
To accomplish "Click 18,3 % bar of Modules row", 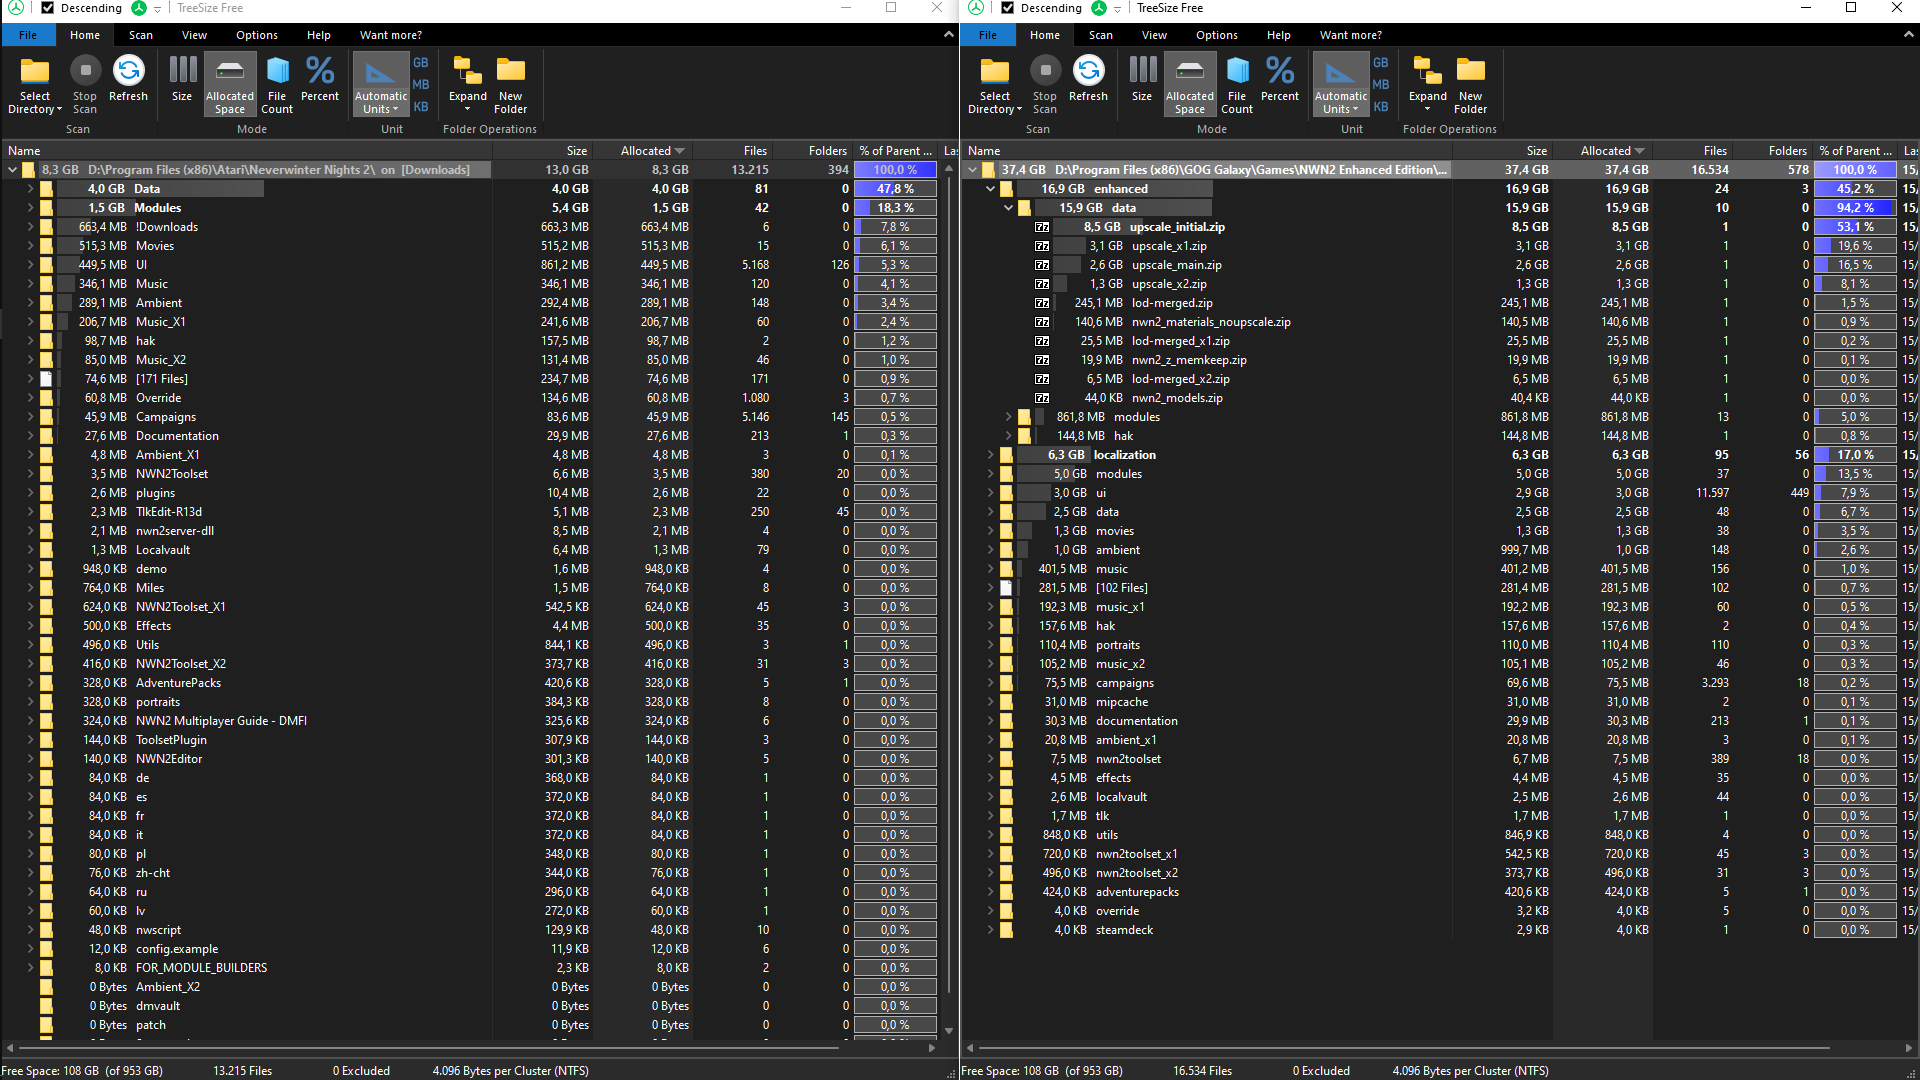I will pos(895,208).
